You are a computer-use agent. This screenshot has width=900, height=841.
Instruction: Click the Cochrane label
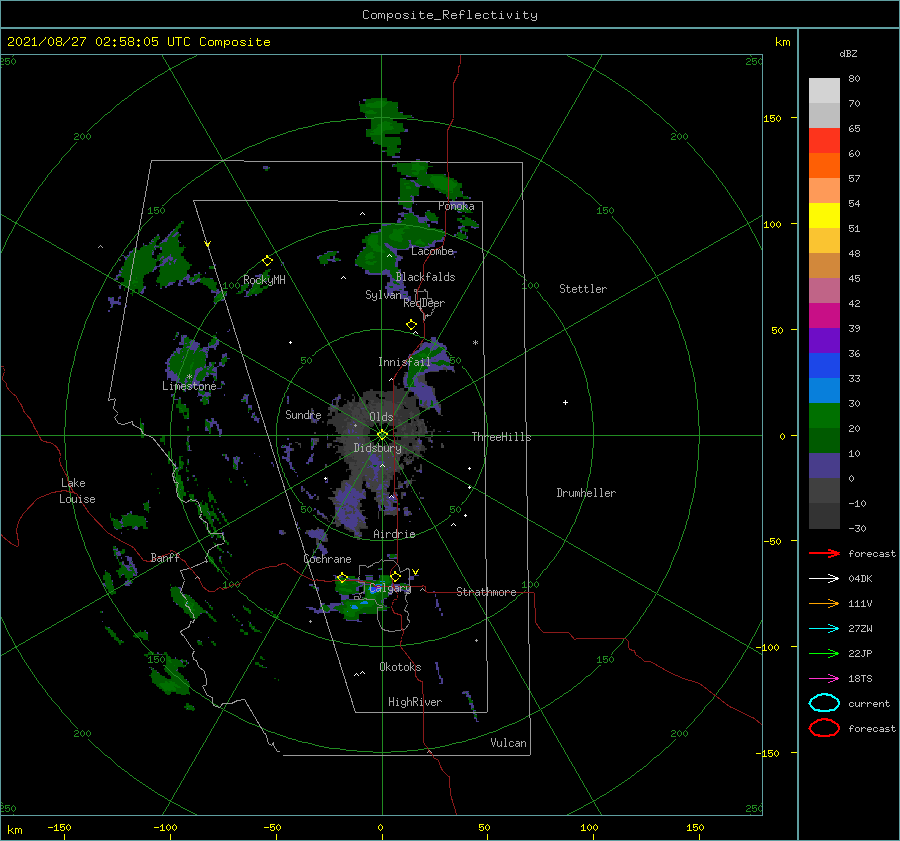point(327,559)
